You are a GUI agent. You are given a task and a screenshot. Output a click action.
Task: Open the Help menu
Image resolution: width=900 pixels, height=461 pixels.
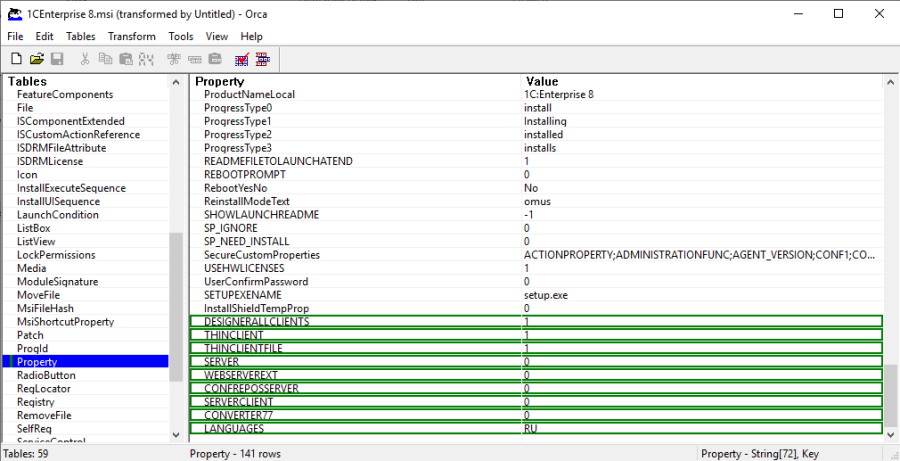[x=251, y=36]
